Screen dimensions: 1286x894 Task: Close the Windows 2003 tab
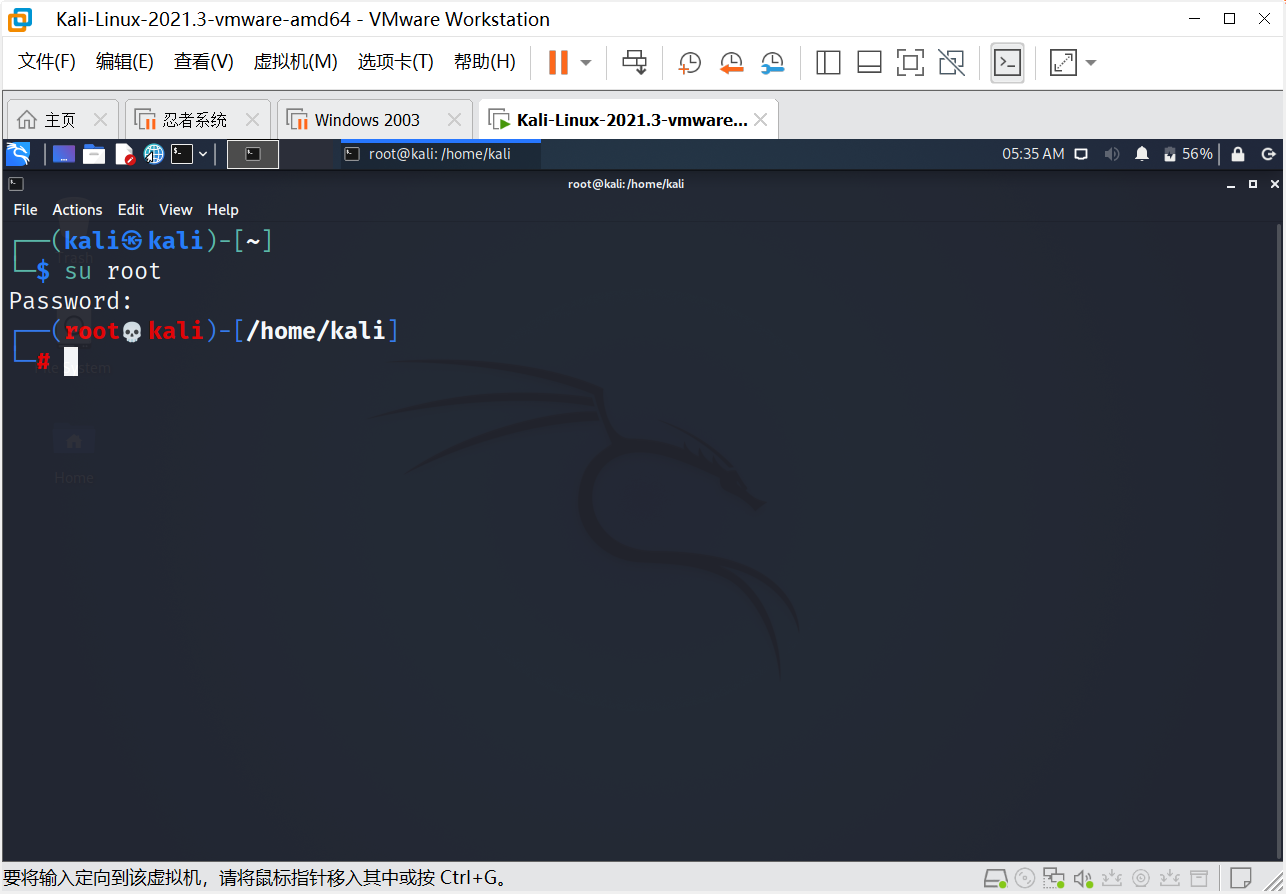[455, 120]
